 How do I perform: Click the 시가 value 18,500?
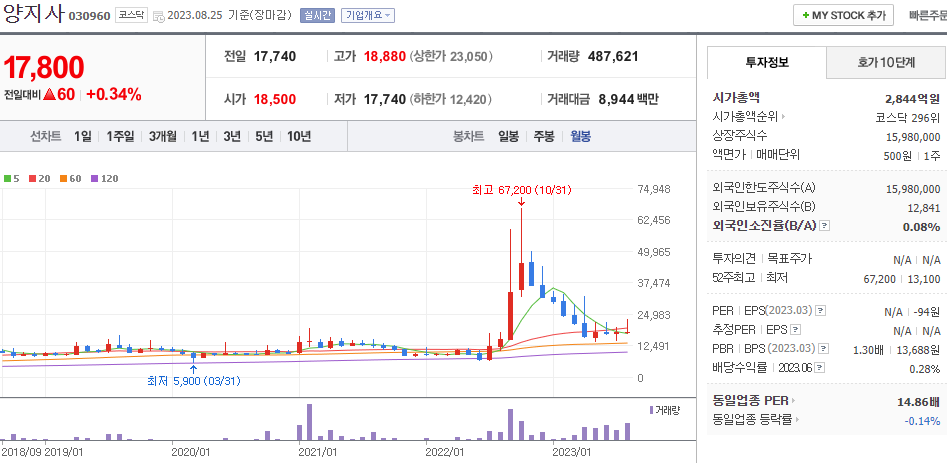point(275,100)
